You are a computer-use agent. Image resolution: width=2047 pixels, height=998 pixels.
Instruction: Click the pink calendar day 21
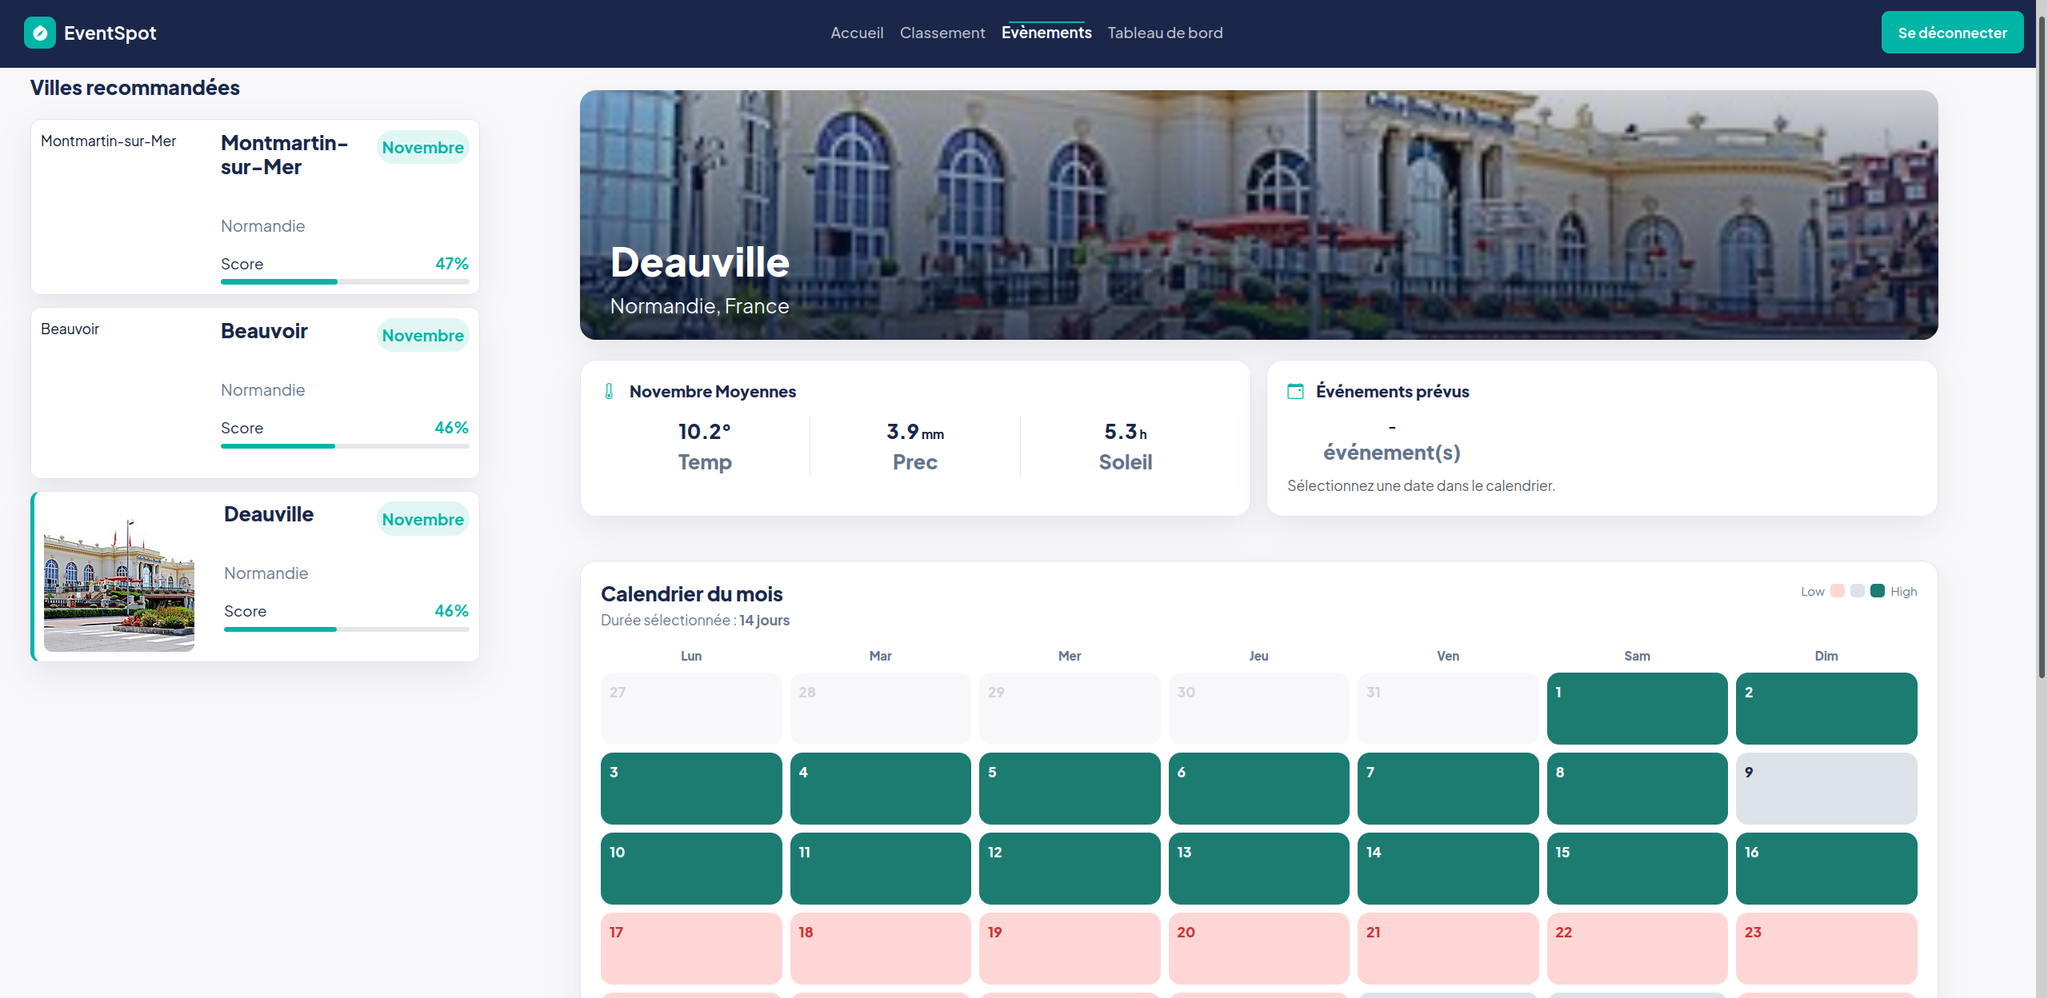point(1448,948)
